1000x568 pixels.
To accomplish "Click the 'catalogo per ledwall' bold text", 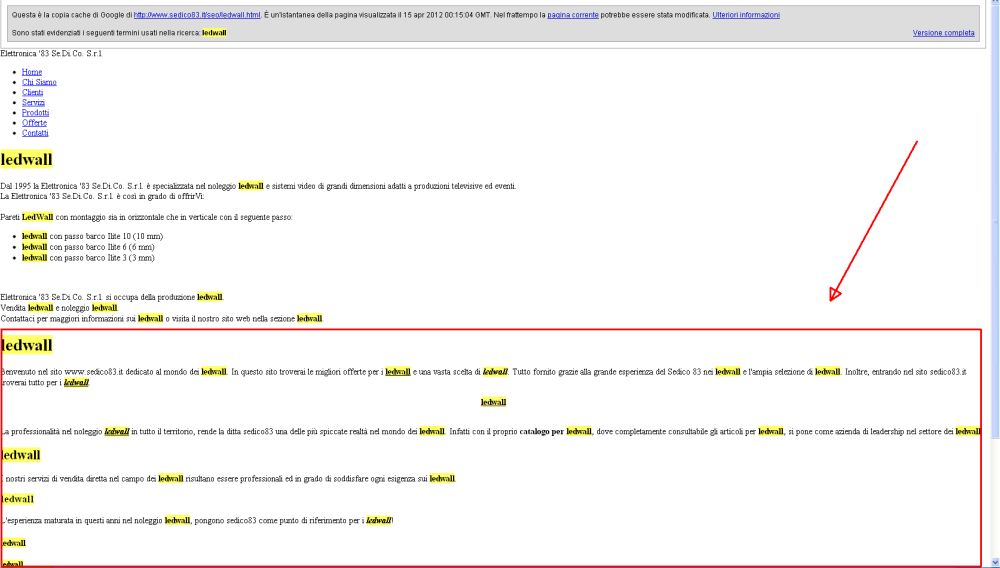I will point(555,432).
